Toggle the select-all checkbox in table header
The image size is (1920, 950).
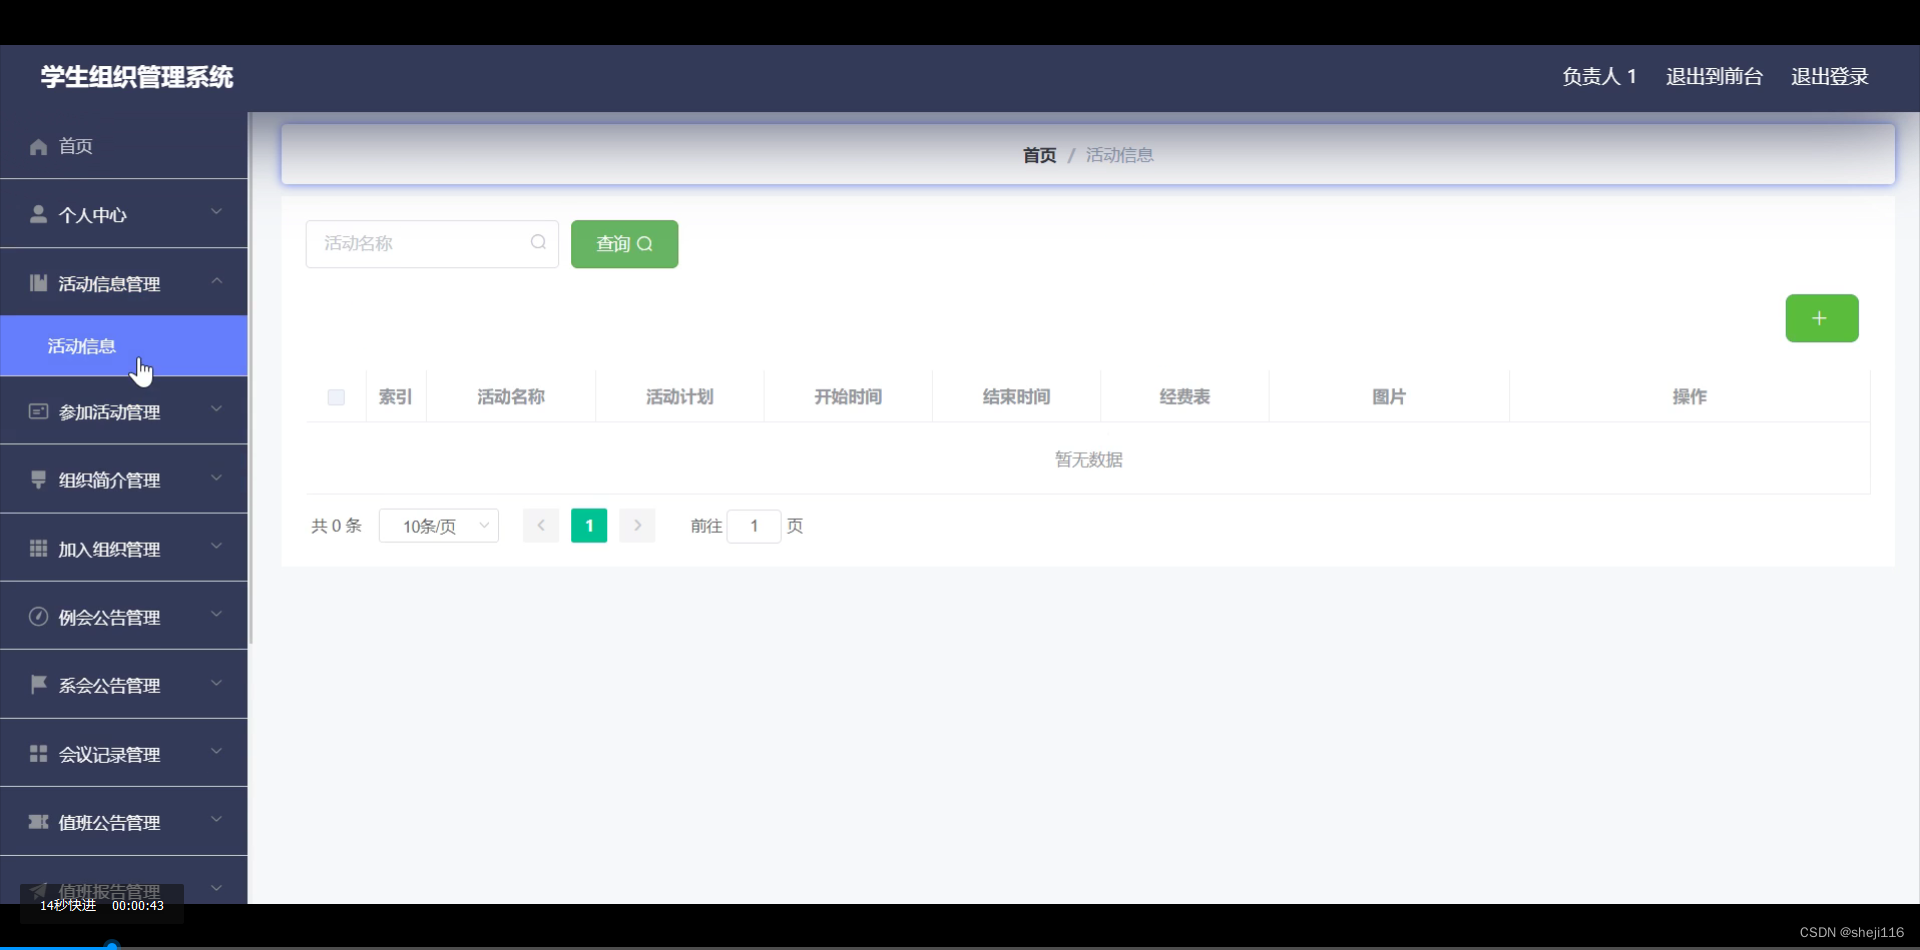tap(336, 397)
